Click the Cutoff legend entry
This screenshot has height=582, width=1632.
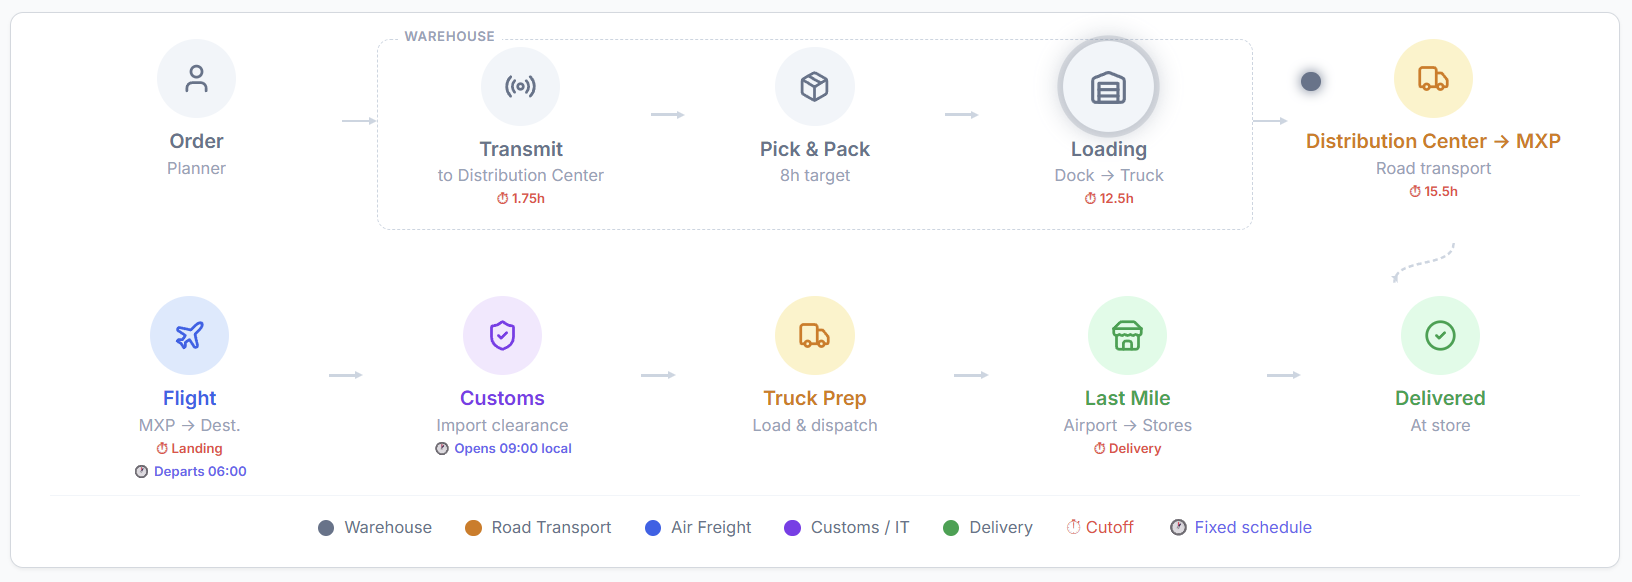1100,527
